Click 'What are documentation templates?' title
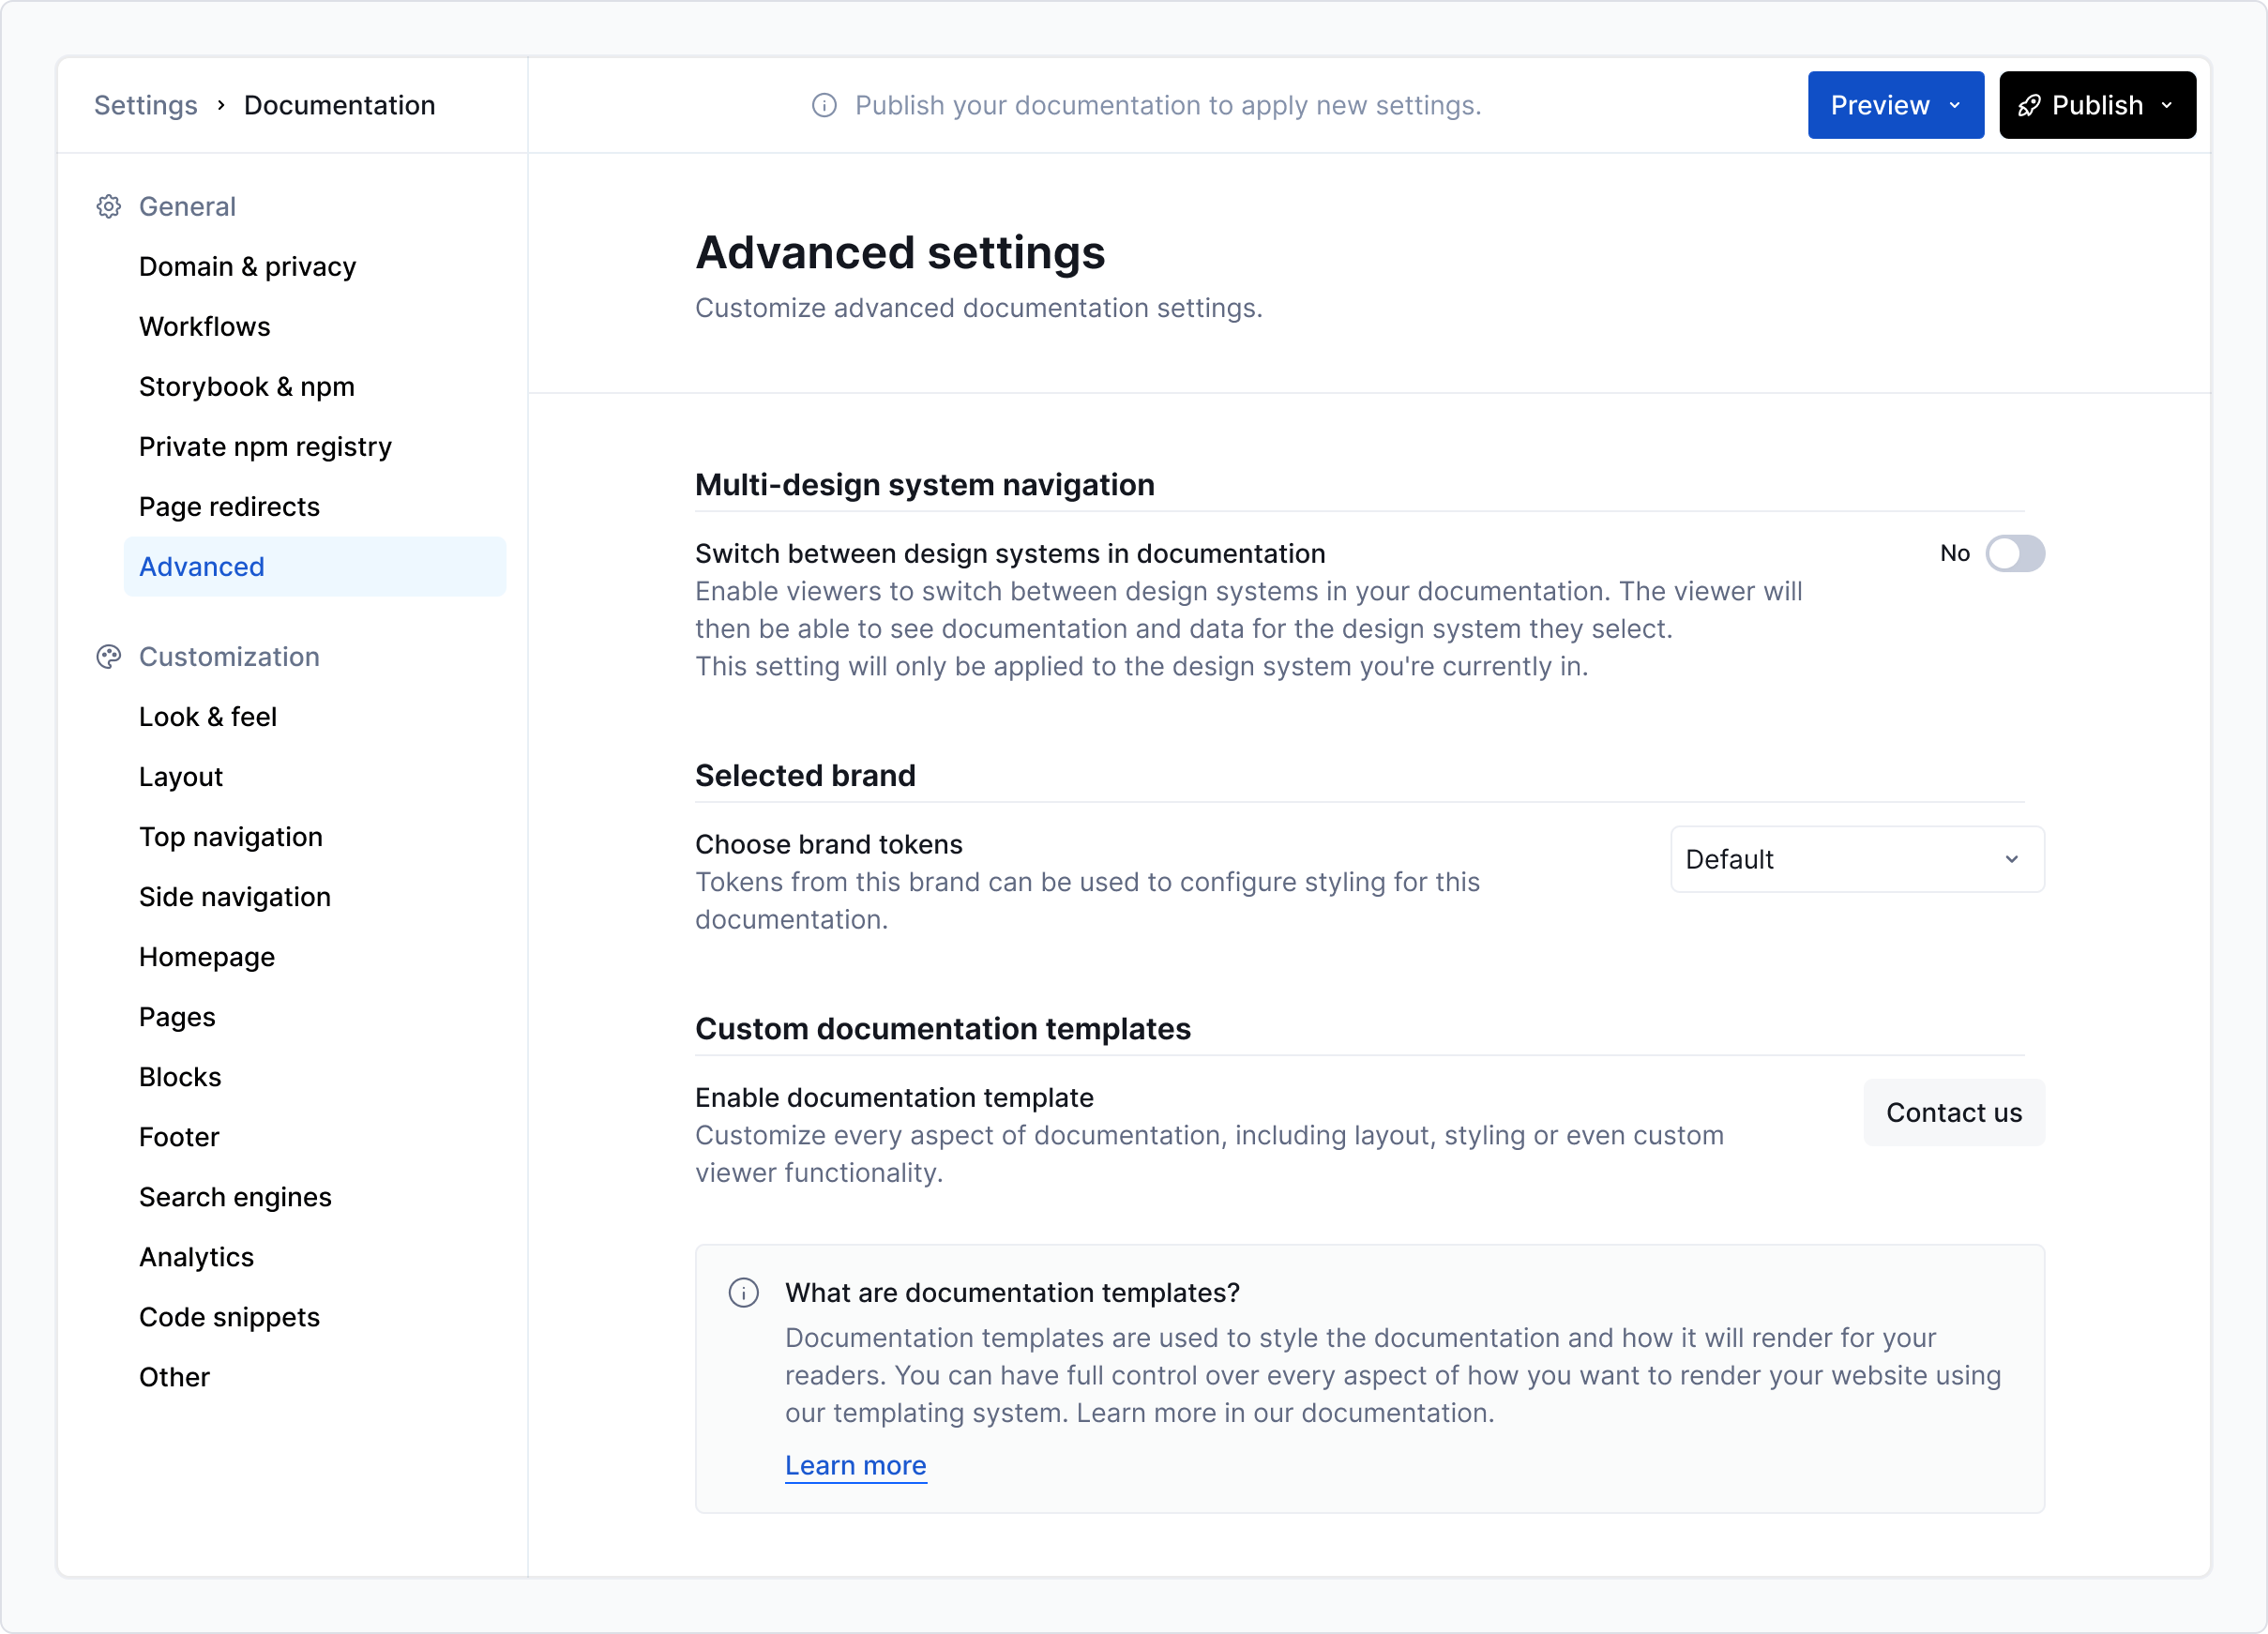The width and height of the screenshot is (2268, 1634). [x=1012, y=1293]
